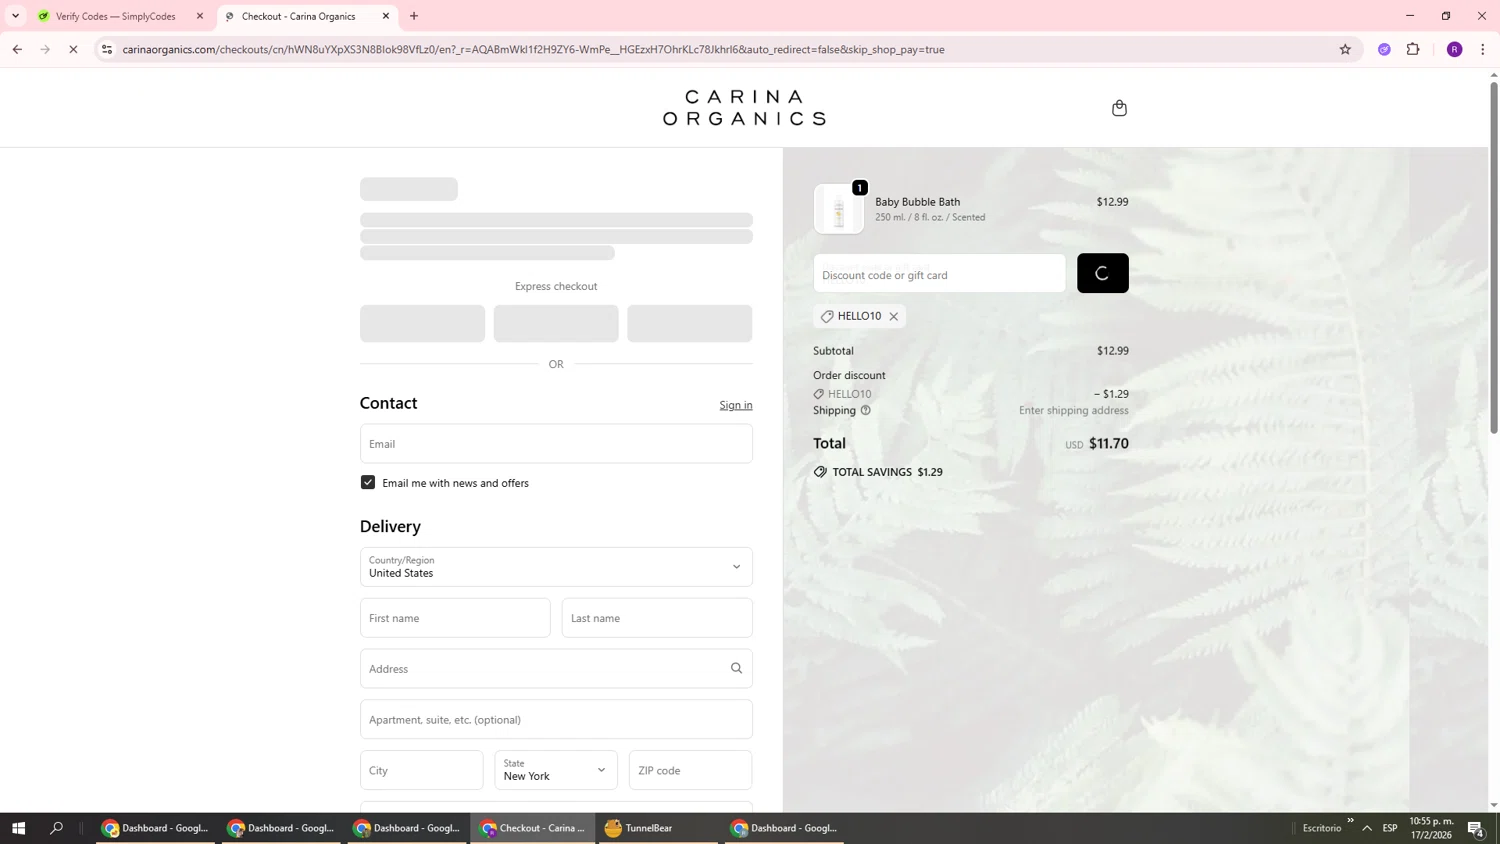Image resolution: width=1500 pixels, height=844 pixels.
Task: Open the first Dashboard Chrome taskbar window
Action: point(155,828)
